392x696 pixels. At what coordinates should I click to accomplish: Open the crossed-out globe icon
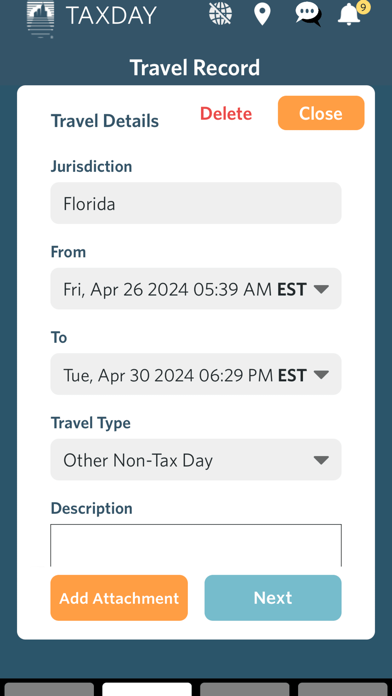[221, 13]
